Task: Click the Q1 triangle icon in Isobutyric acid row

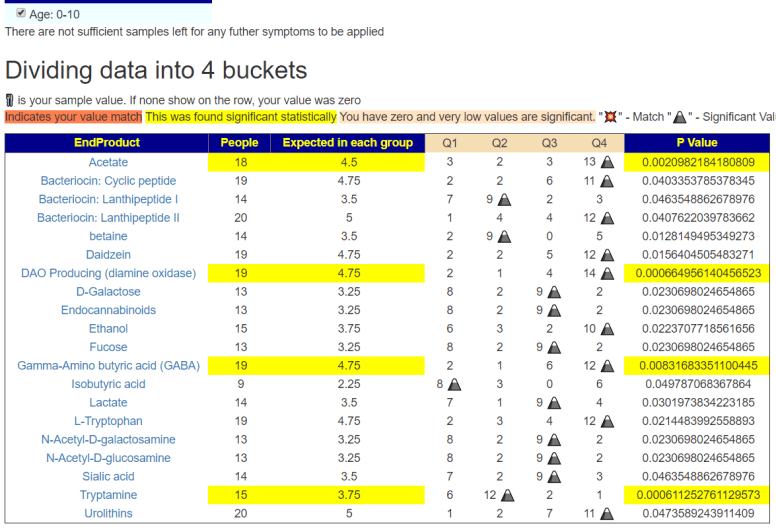Action: point(455,384)
